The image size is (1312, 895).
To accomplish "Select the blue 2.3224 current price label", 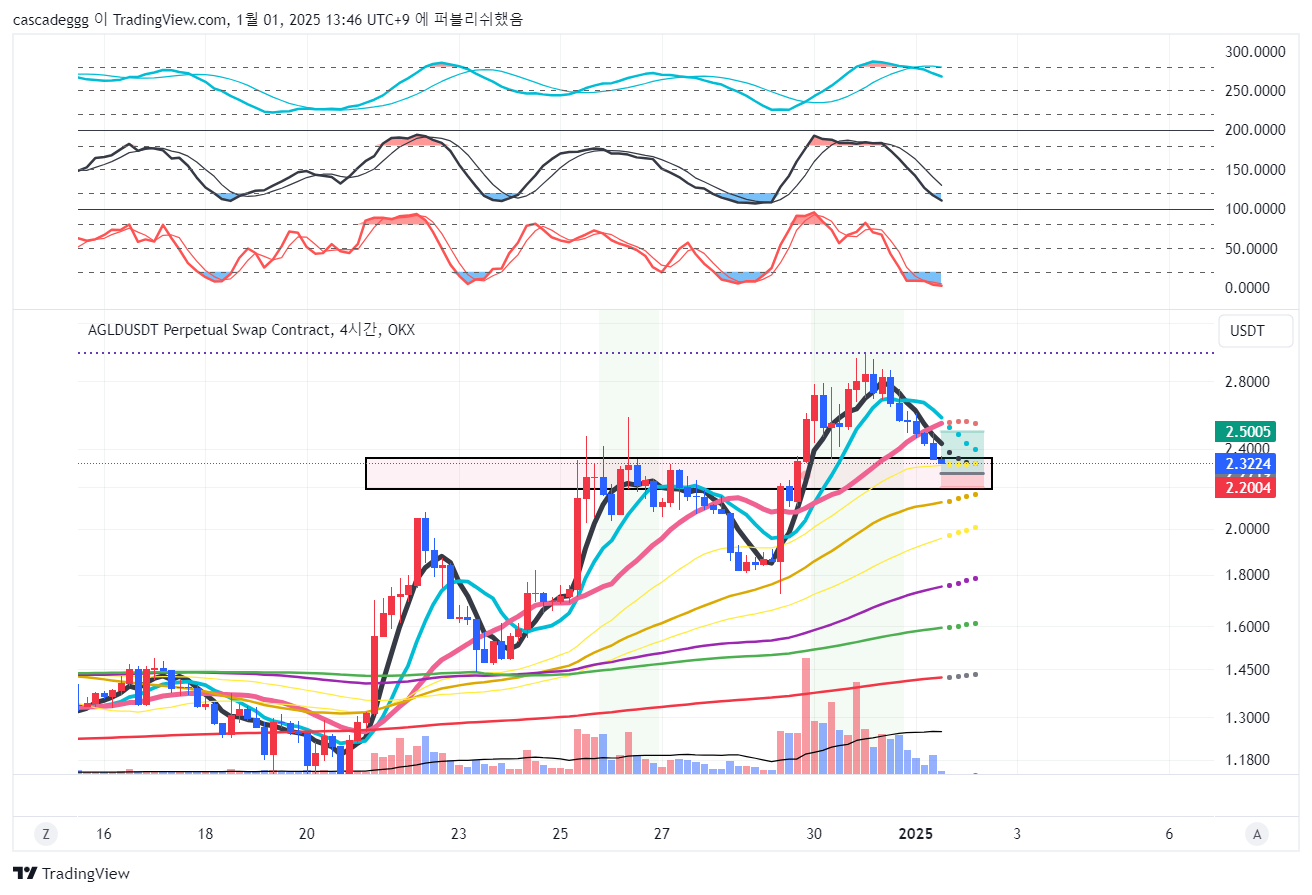I will click(x=1244, y=464).
